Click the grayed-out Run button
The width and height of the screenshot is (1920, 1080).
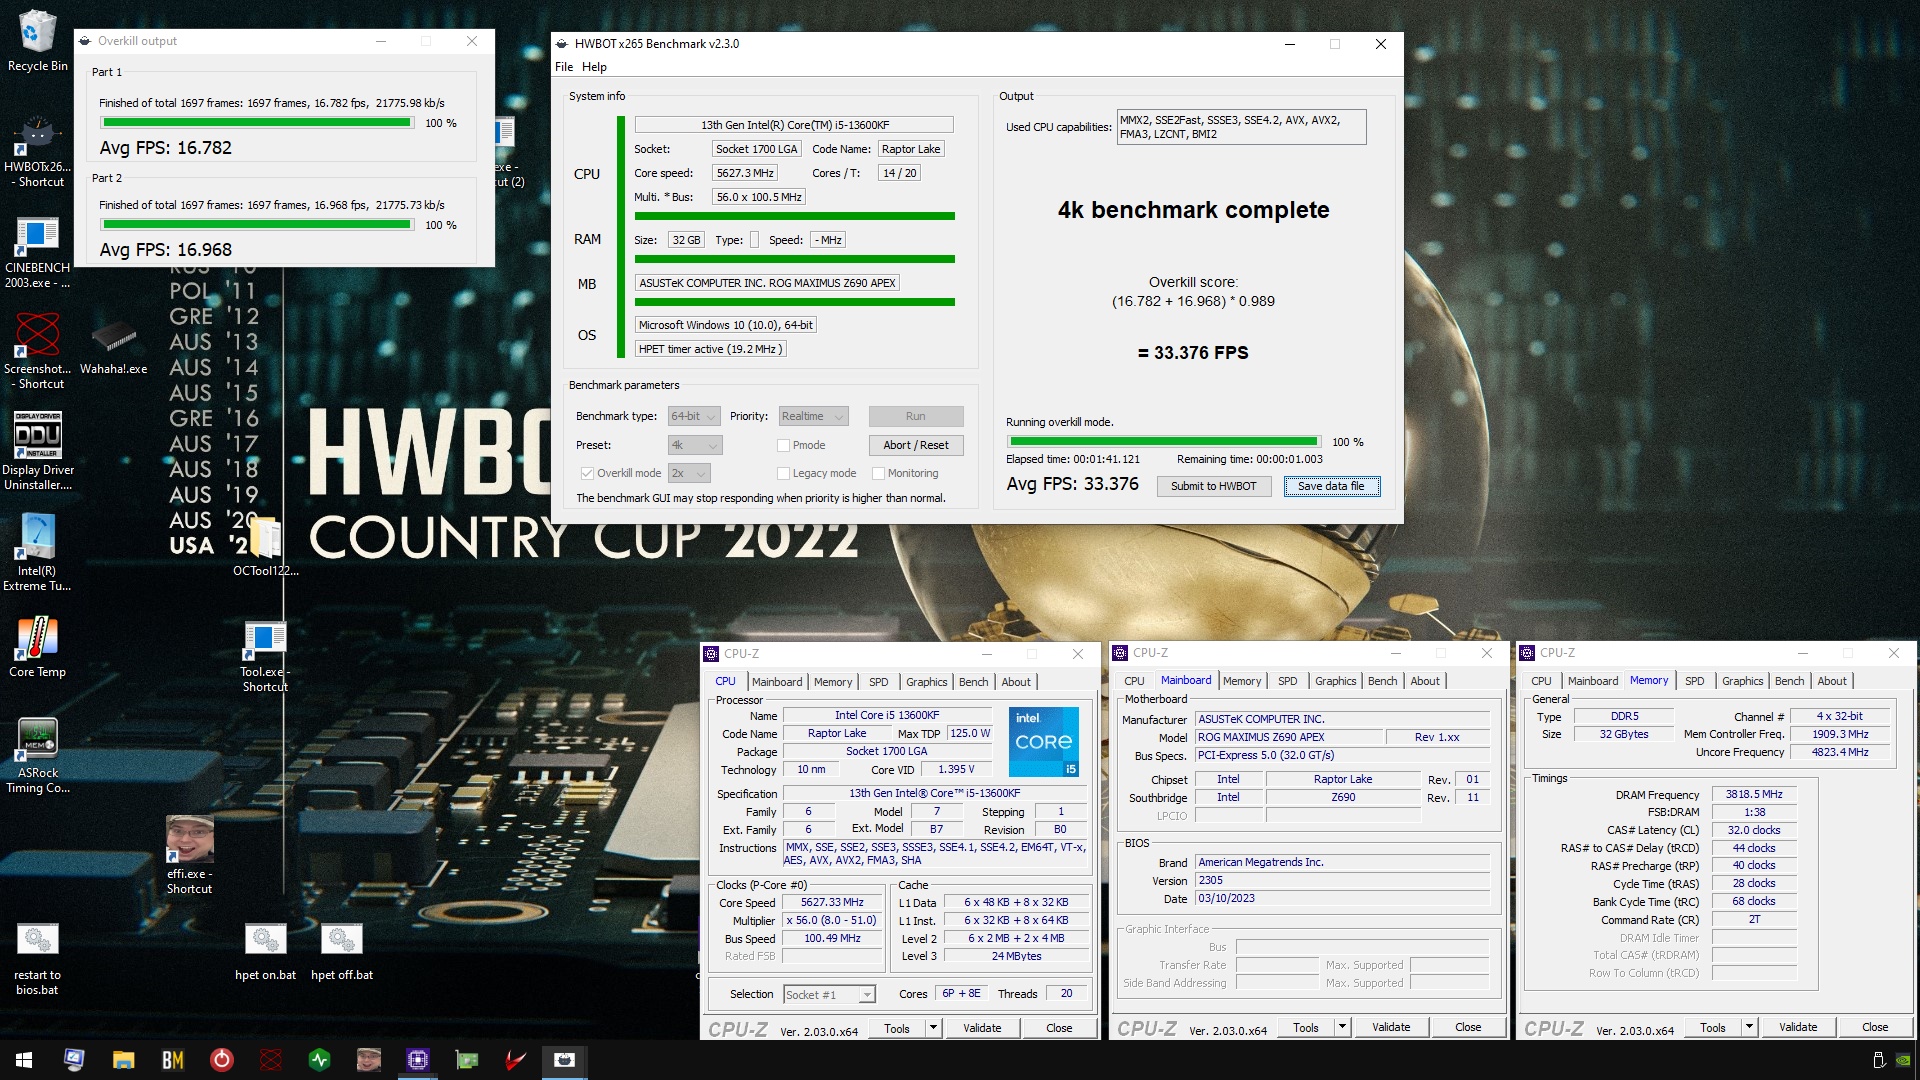point(915,416)
